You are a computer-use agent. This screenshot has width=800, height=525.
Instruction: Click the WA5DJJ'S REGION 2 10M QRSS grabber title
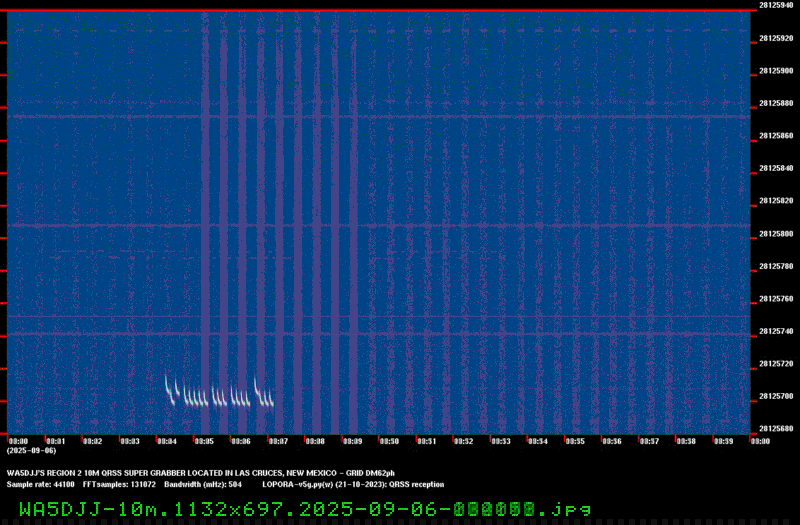(201, 473)
